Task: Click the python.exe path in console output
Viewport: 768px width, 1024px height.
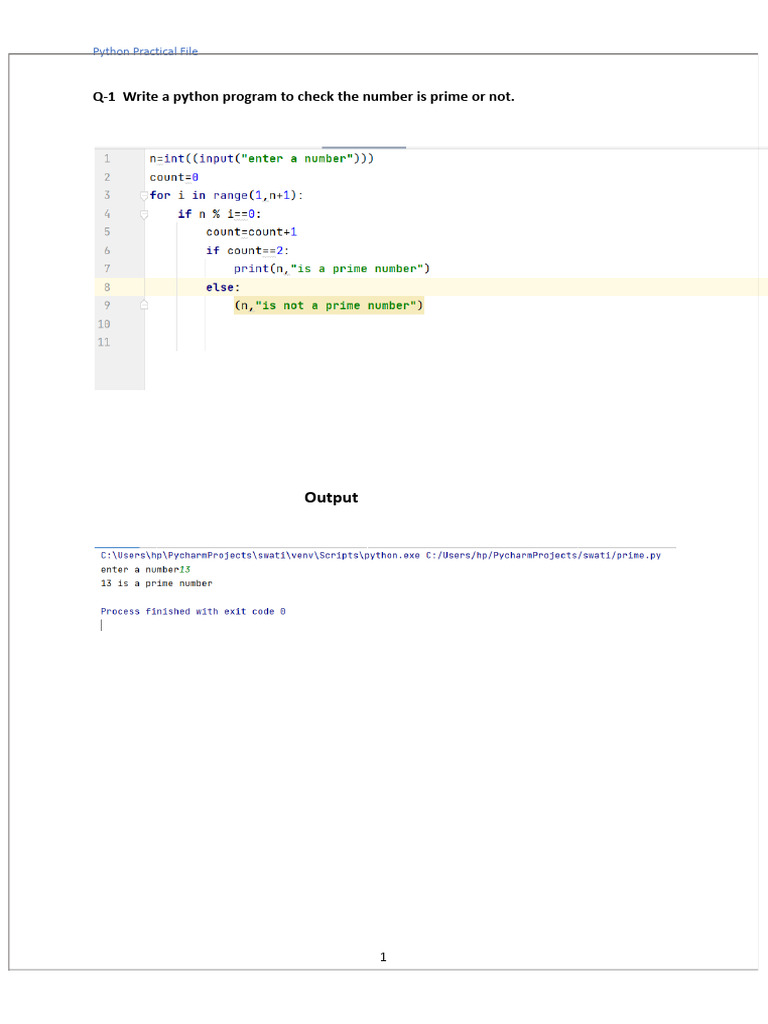Action: click(381, 556)
